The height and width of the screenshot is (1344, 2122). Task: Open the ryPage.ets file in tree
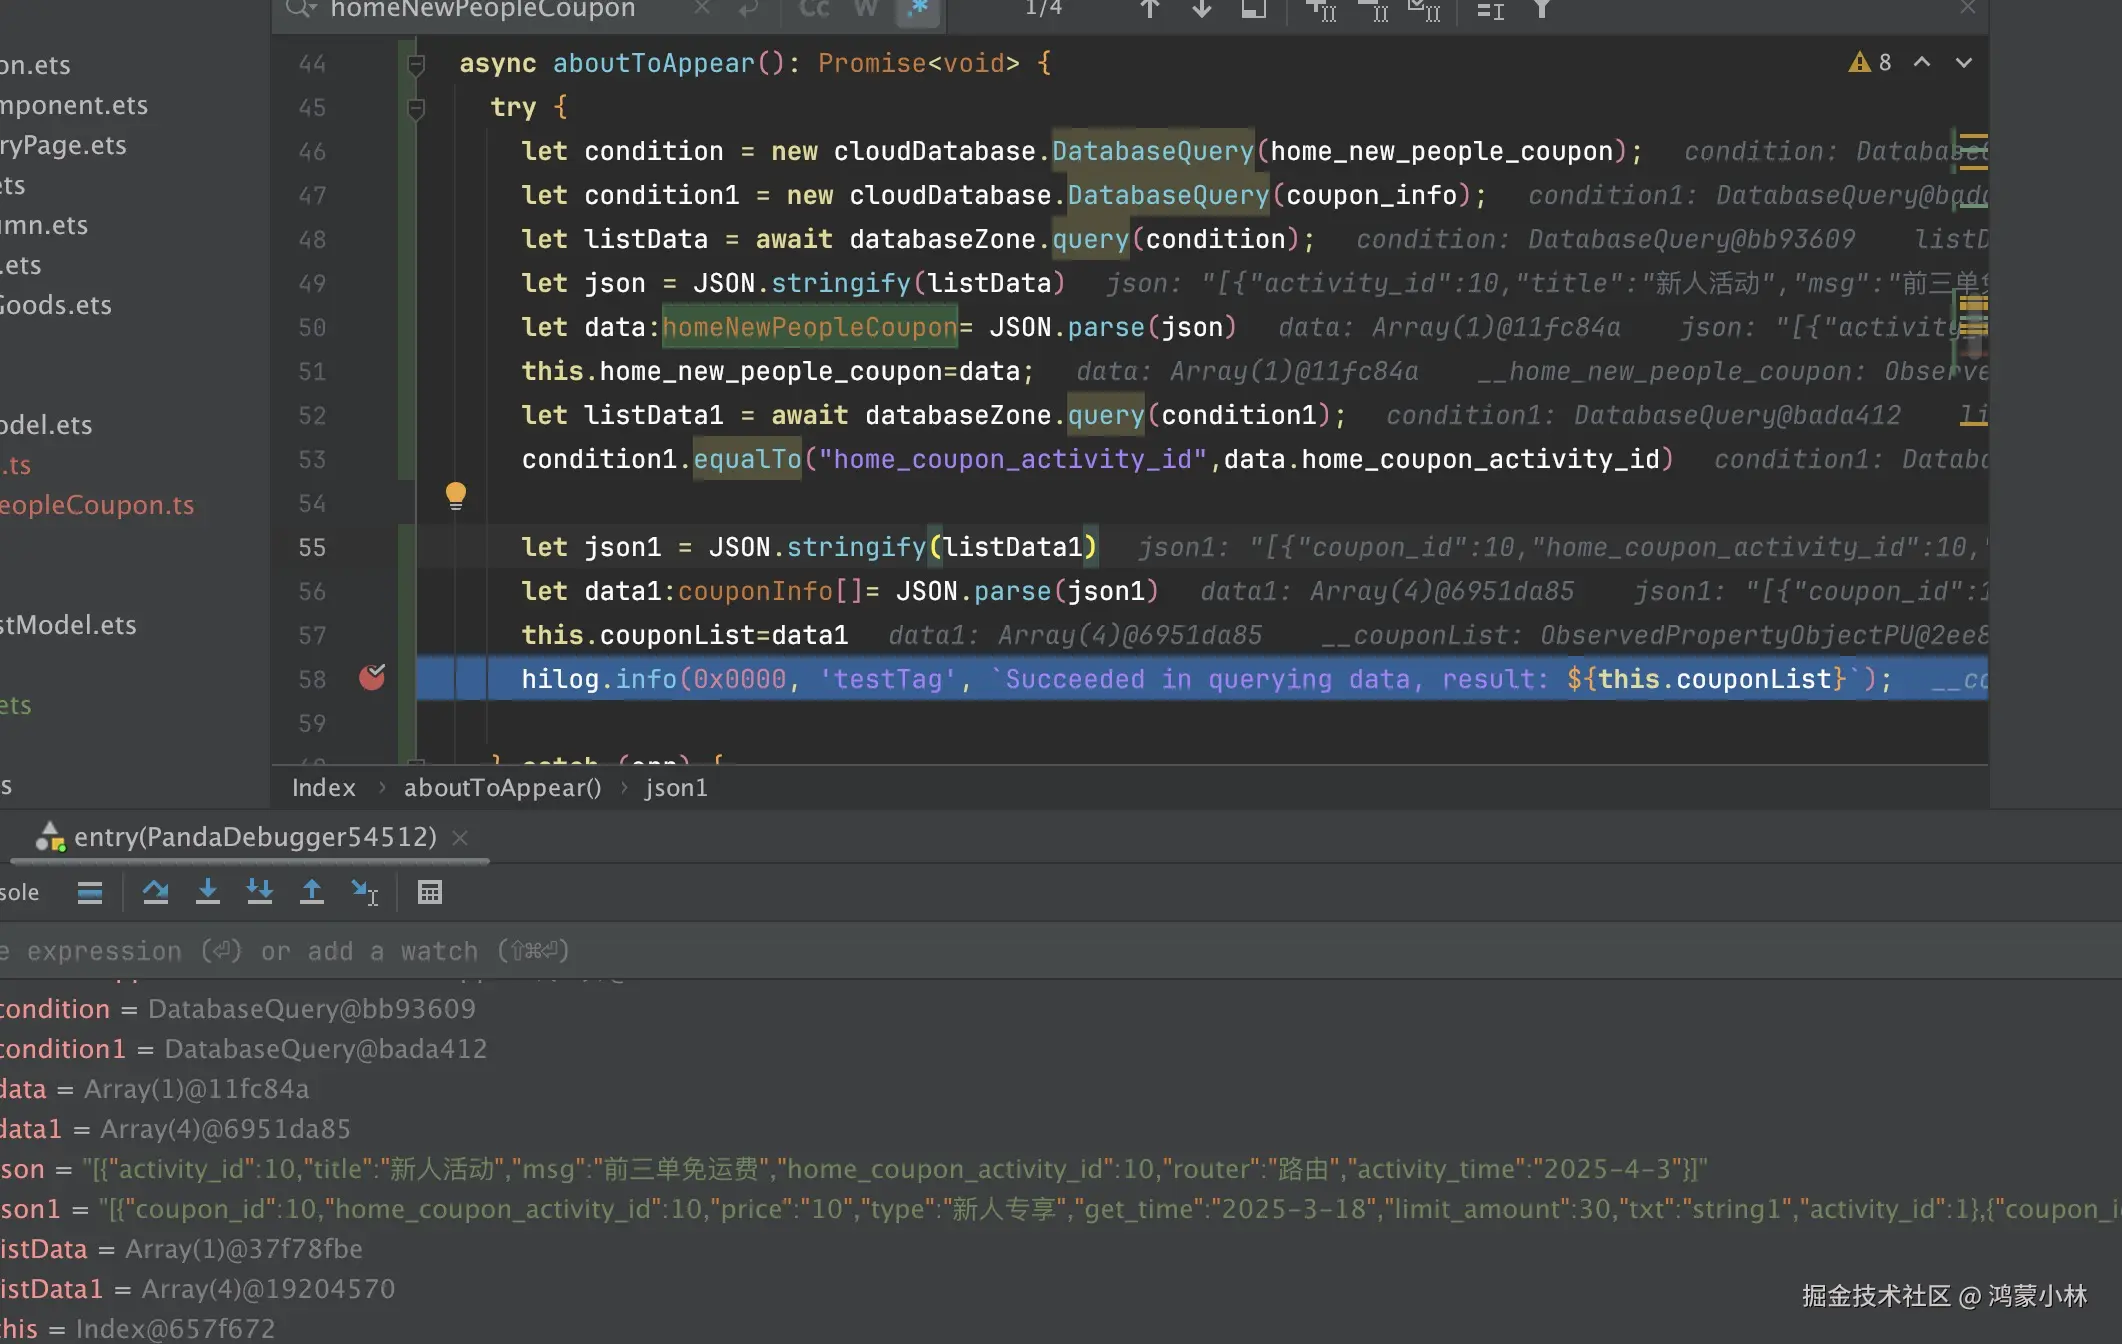64,145
